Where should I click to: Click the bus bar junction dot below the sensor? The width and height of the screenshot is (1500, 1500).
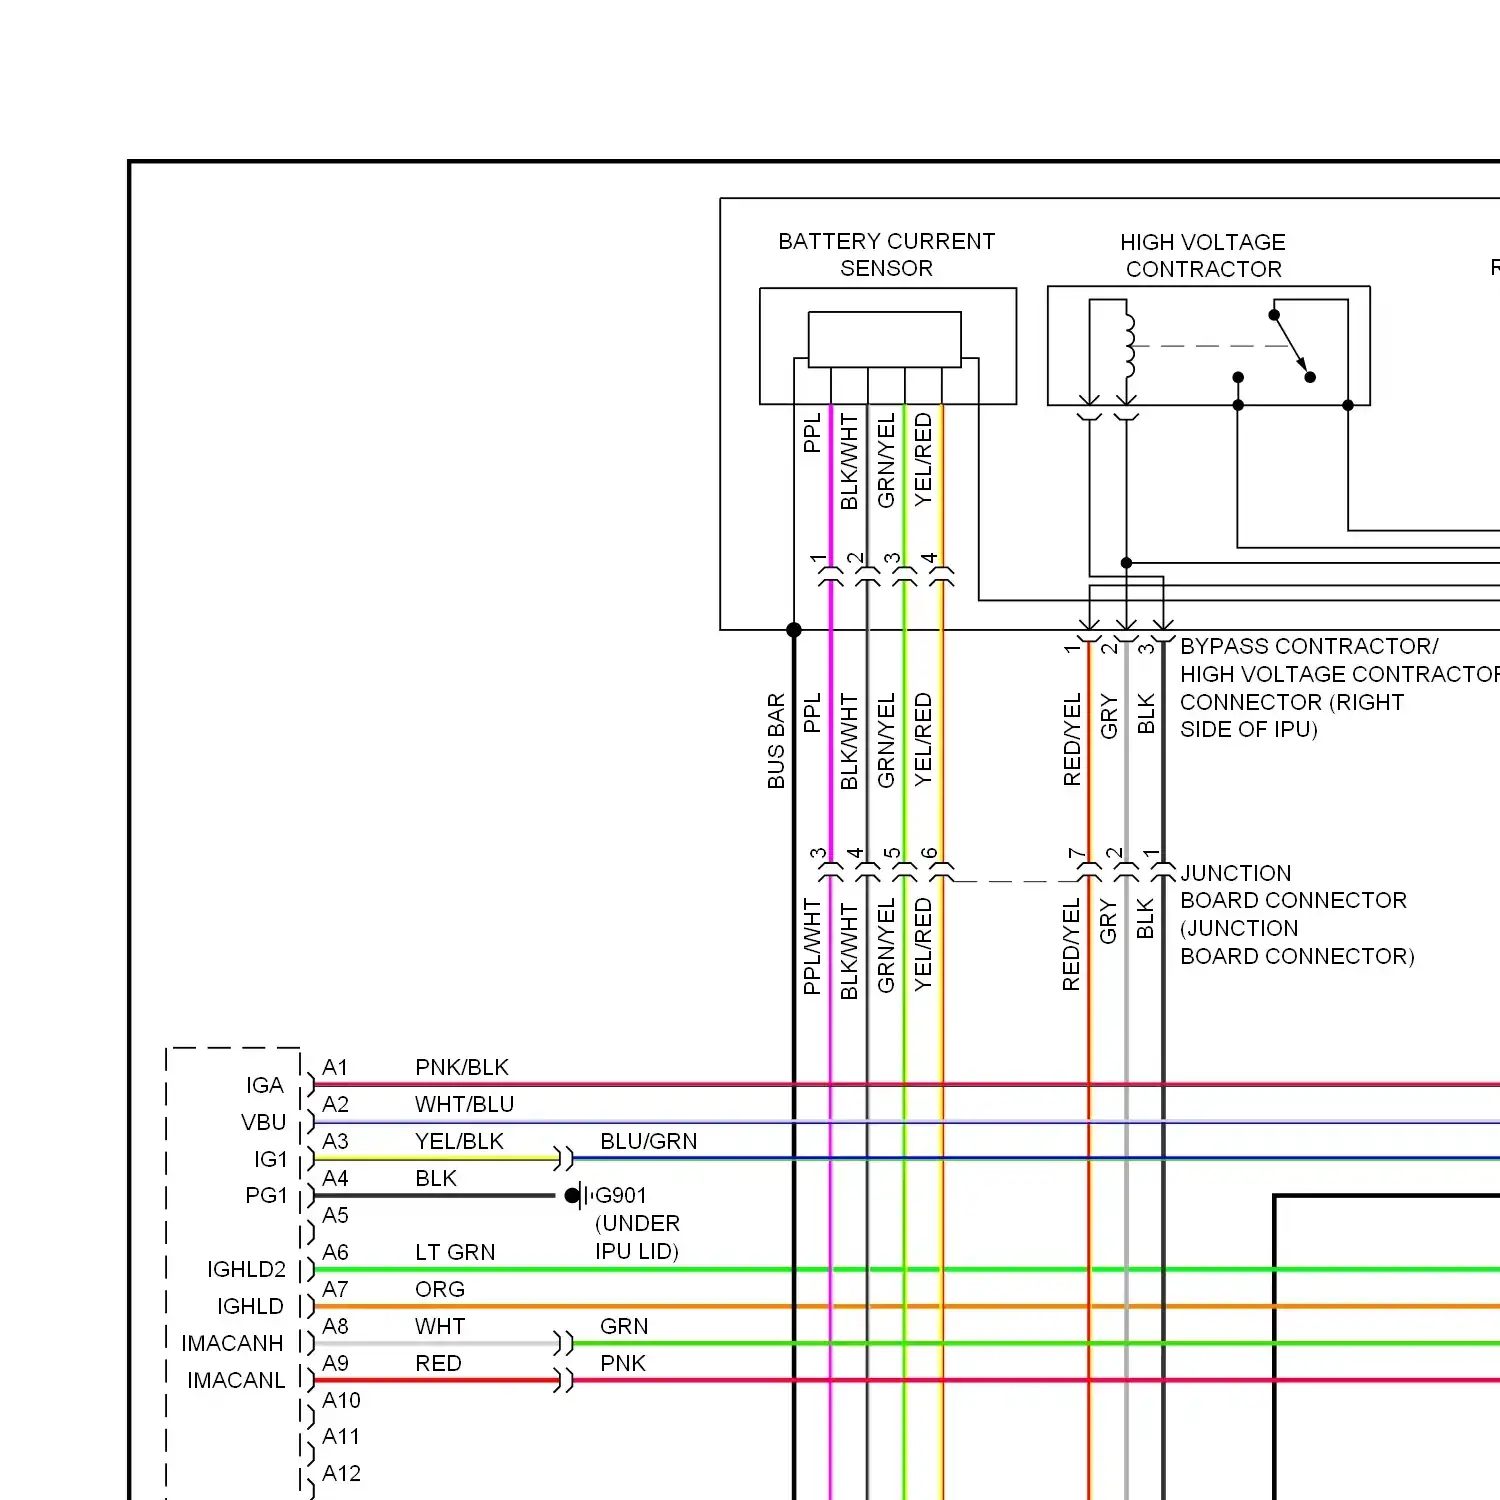pyautogui.click(x=794, y=630)
